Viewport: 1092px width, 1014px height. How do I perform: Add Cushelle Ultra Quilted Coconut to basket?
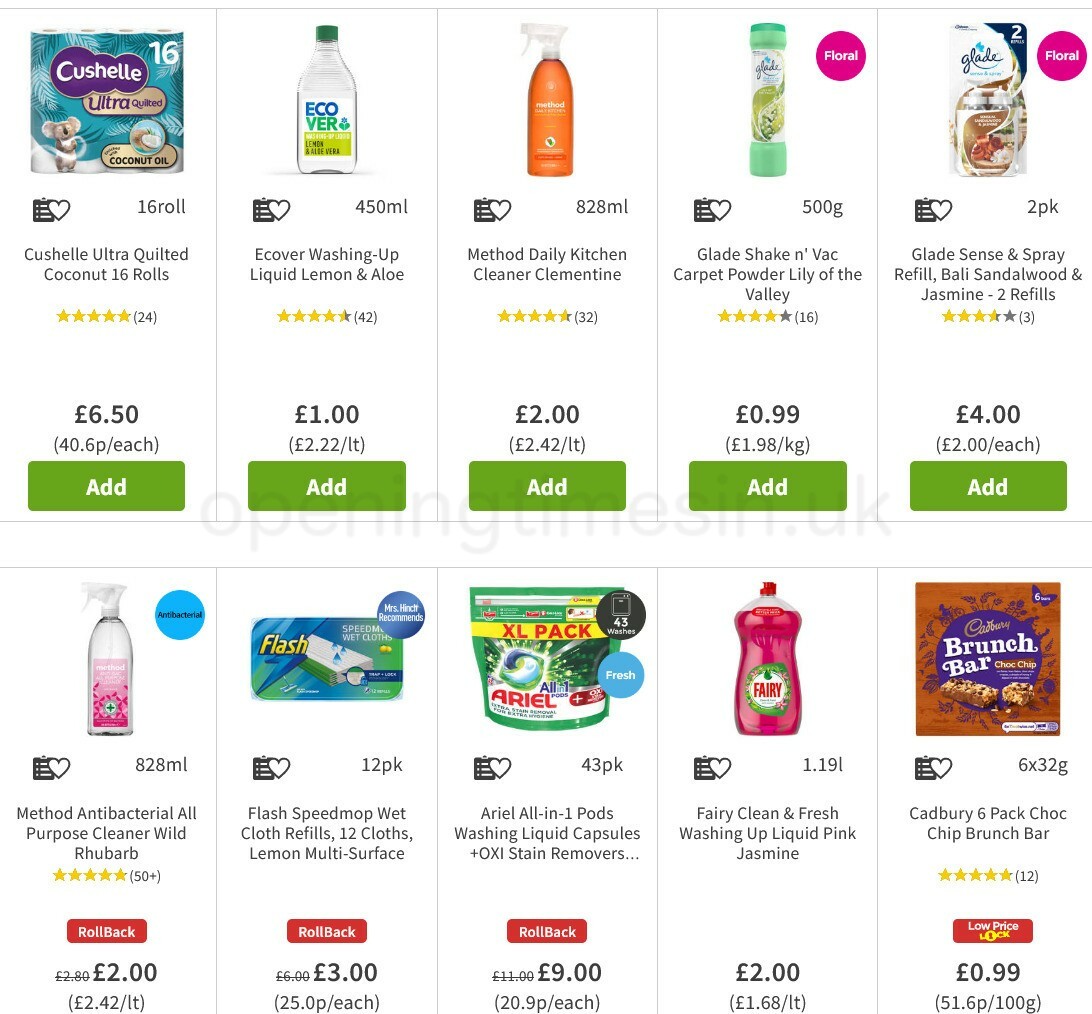106,486
